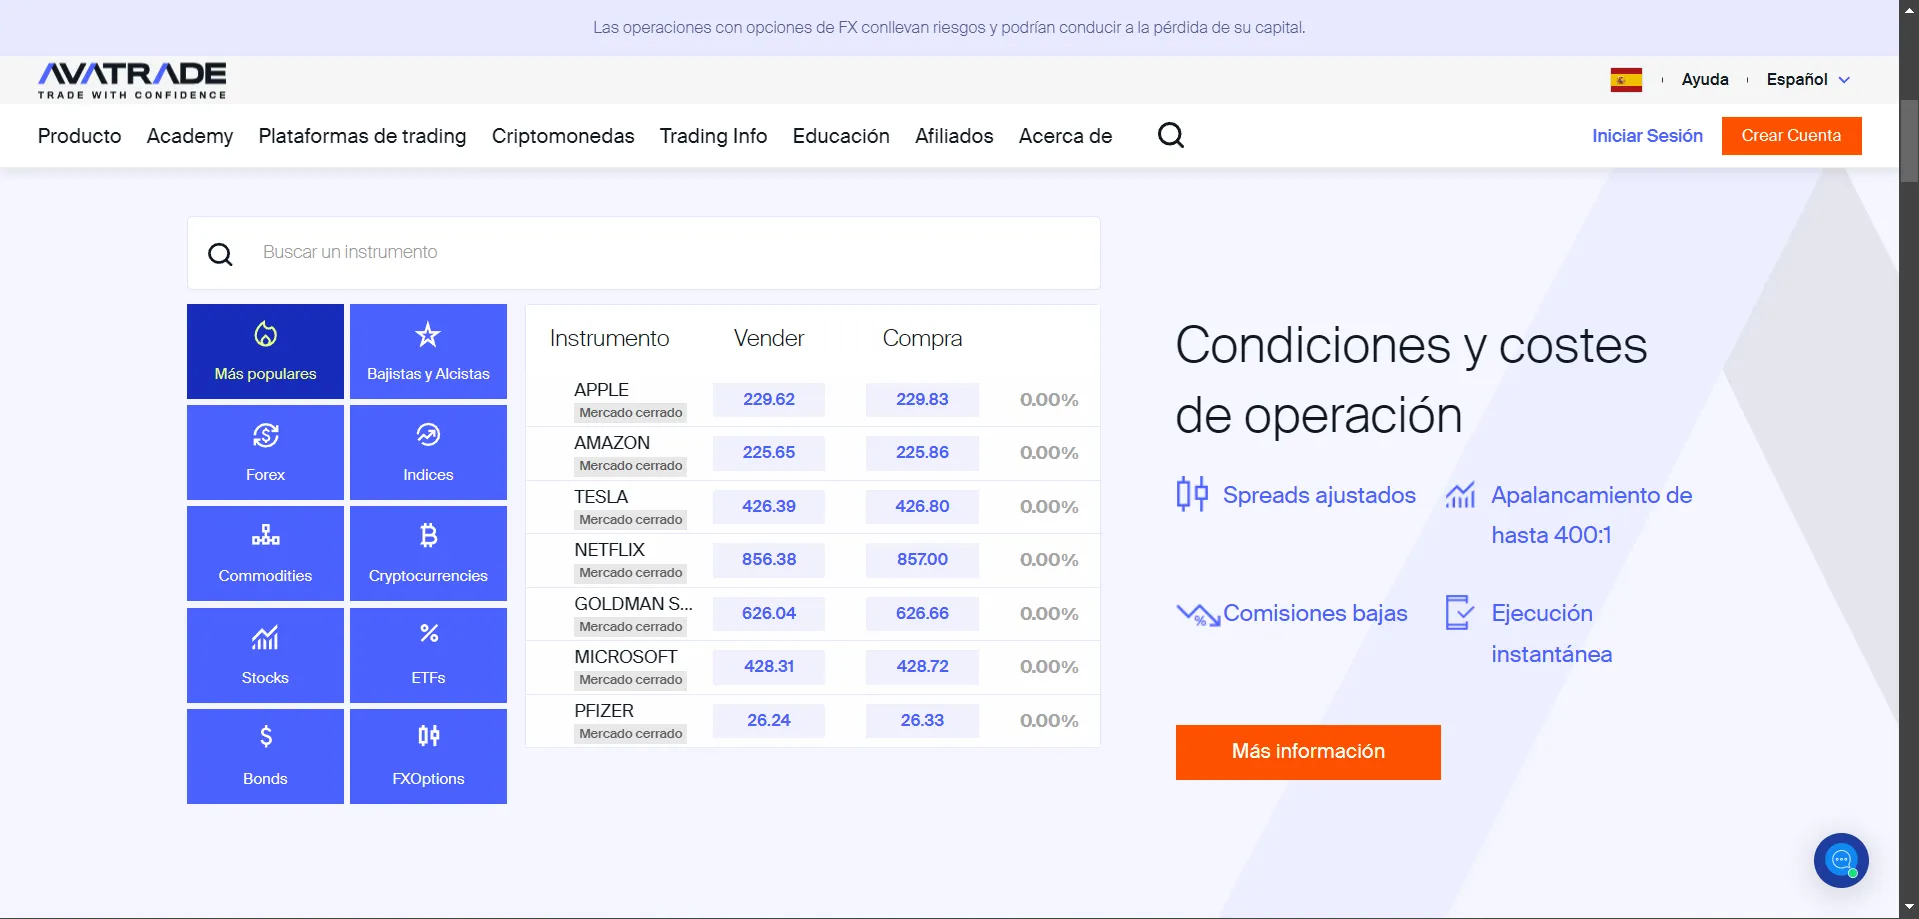Open the live chat bubble icon
1919x919 pixels.
point(1841,860)
